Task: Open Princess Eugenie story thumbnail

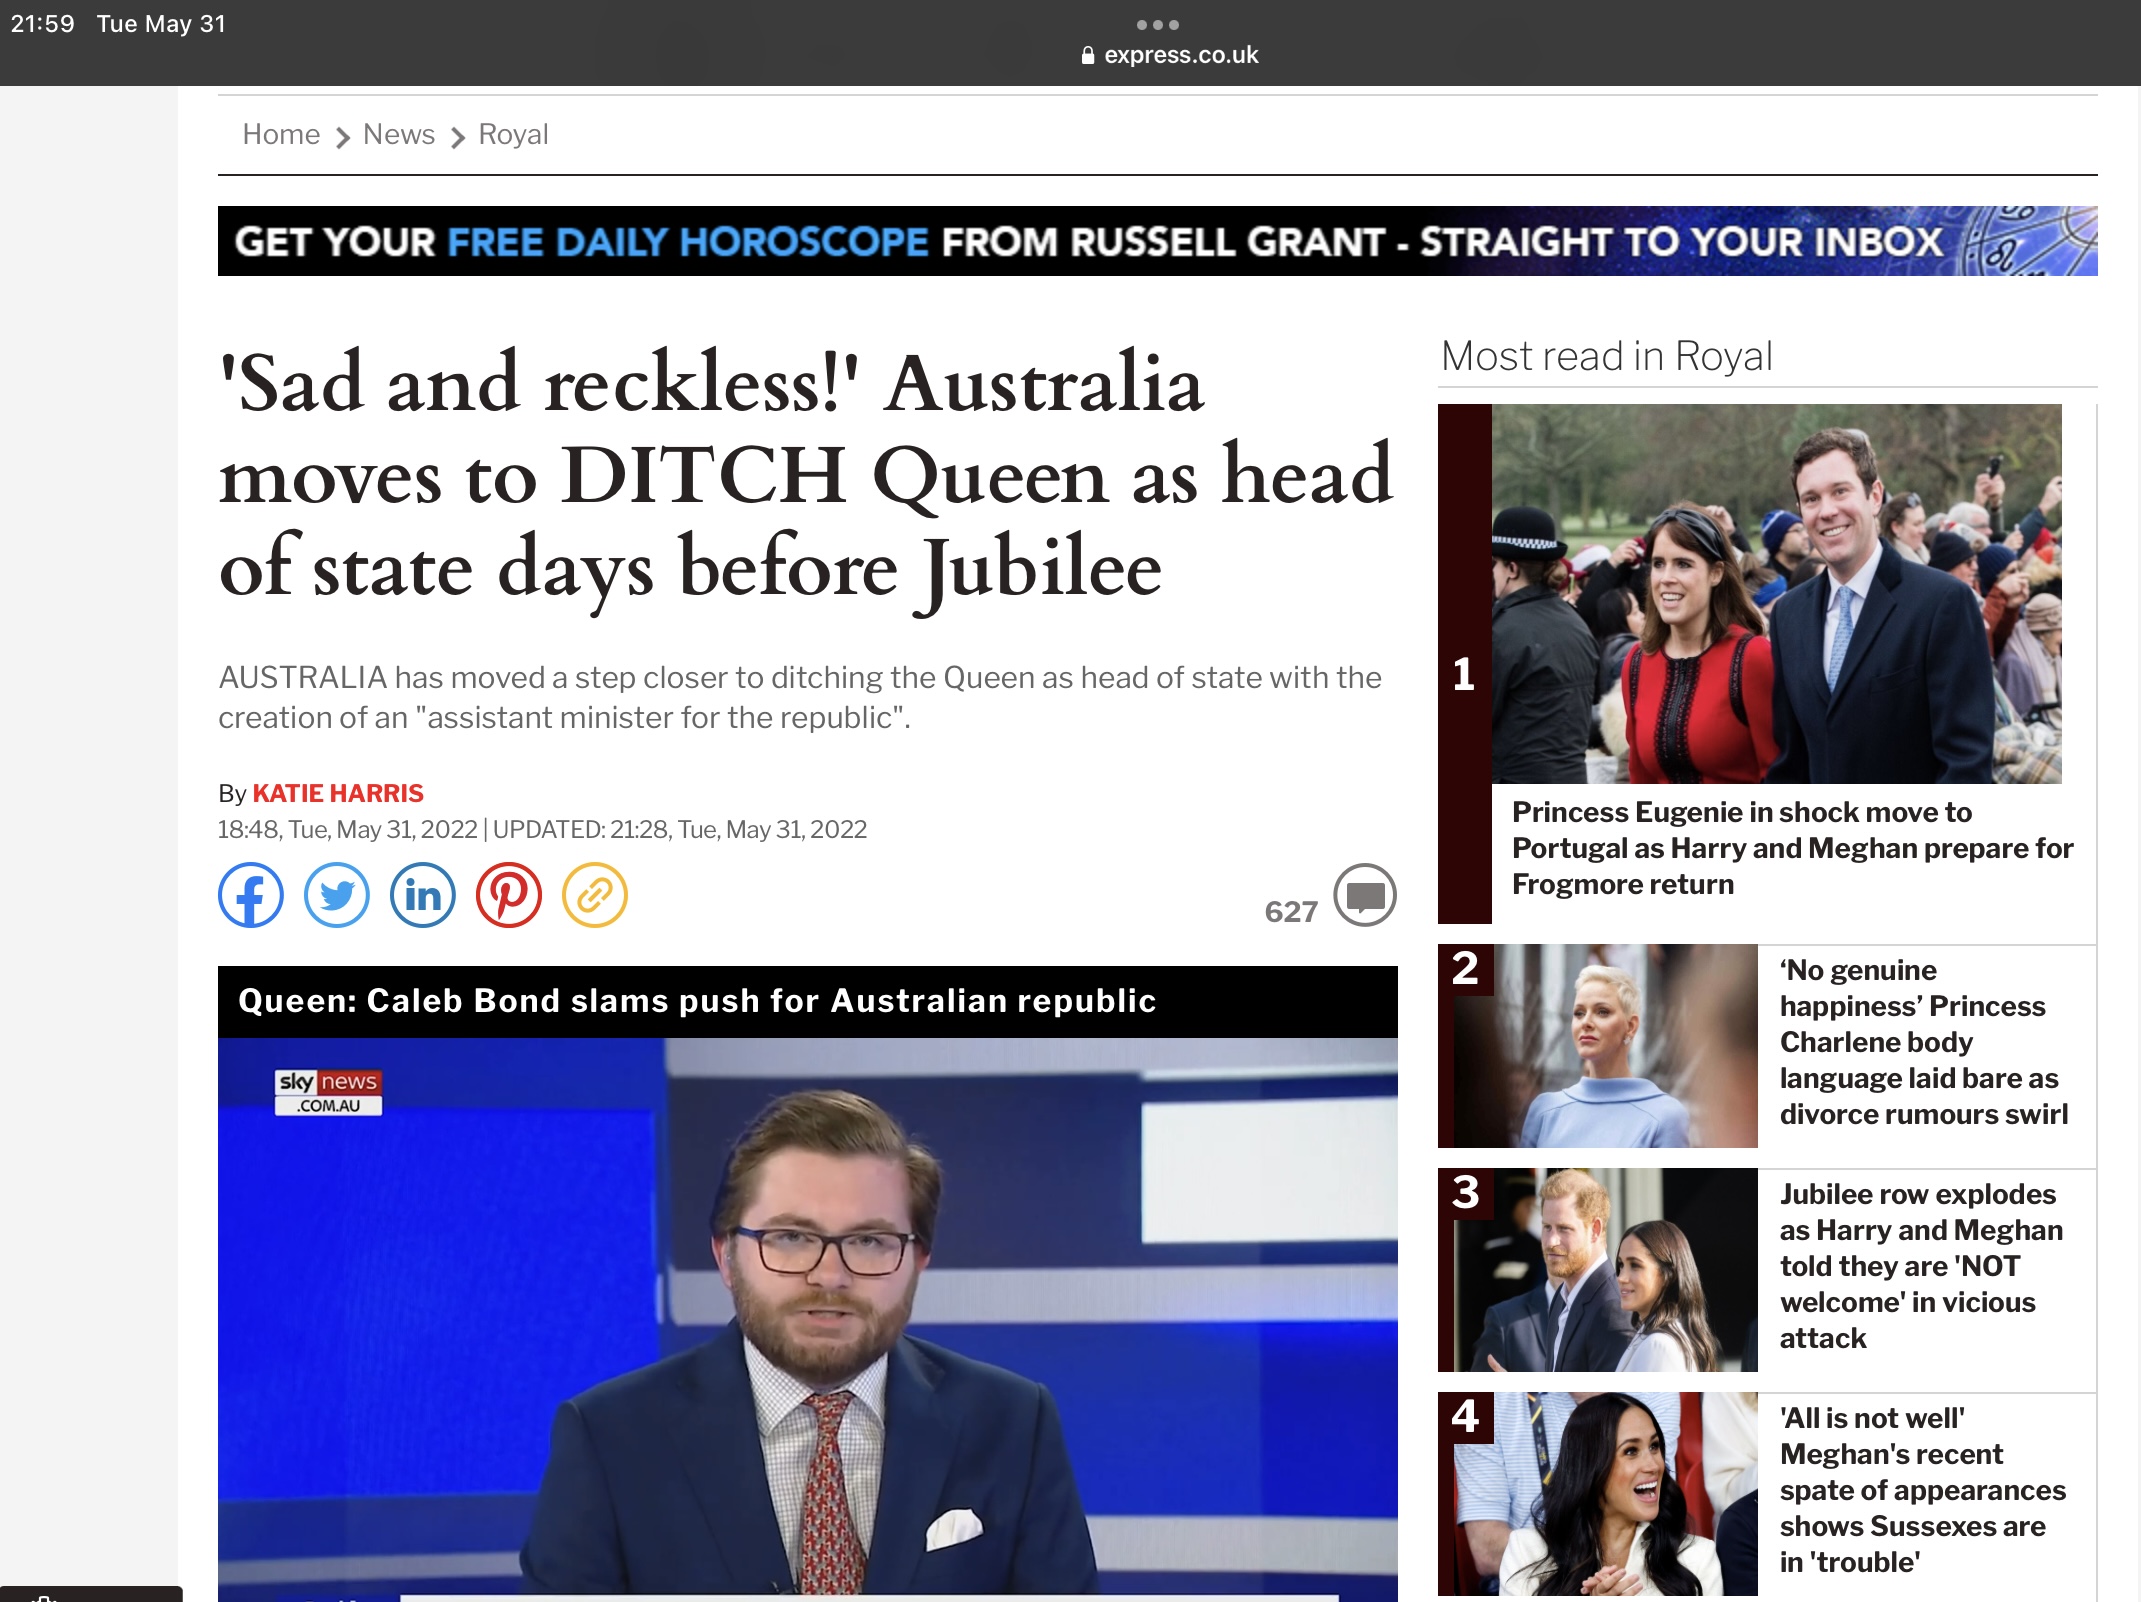Action: tap(1777, 594)
